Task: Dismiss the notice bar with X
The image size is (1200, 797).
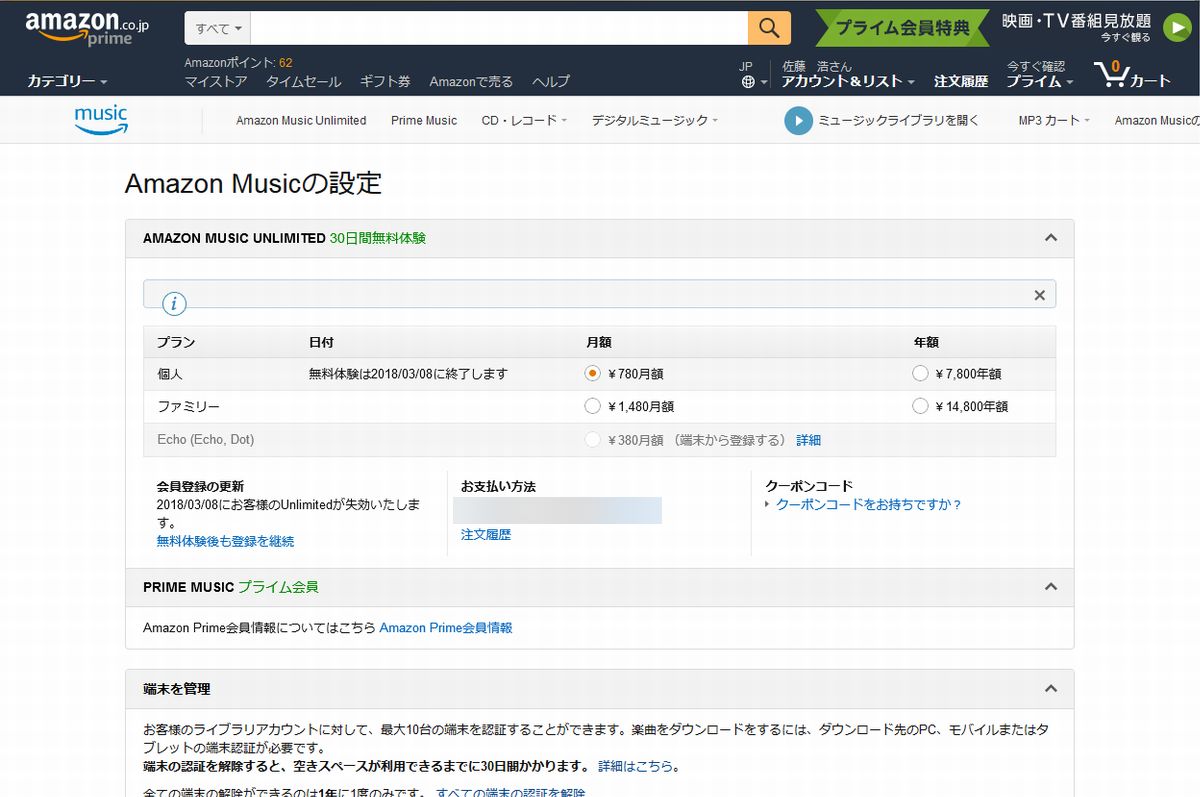Action: point(1039,295)
